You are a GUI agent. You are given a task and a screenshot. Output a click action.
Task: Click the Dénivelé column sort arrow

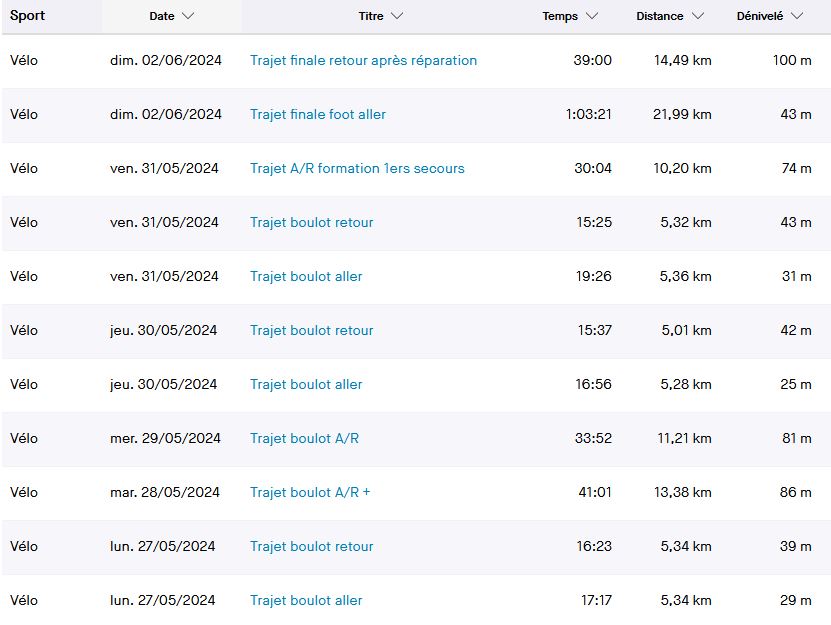pos(797,16)
